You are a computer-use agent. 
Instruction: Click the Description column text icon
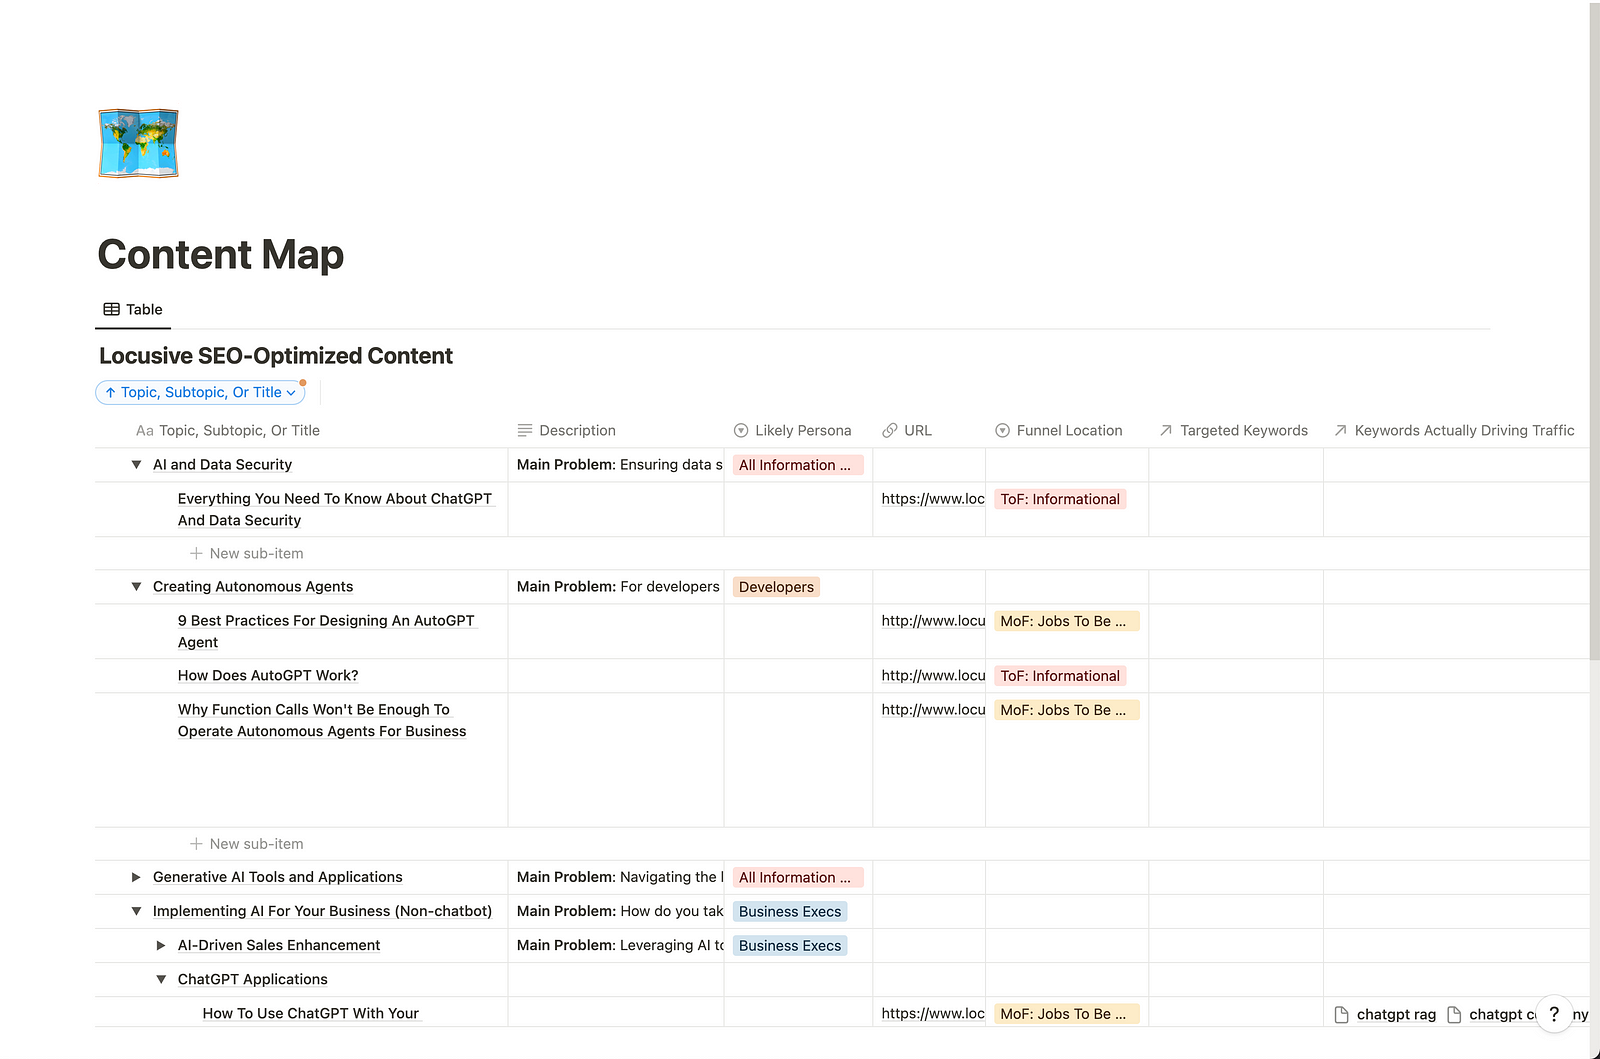pyautogui.click(x=524, y=430)
